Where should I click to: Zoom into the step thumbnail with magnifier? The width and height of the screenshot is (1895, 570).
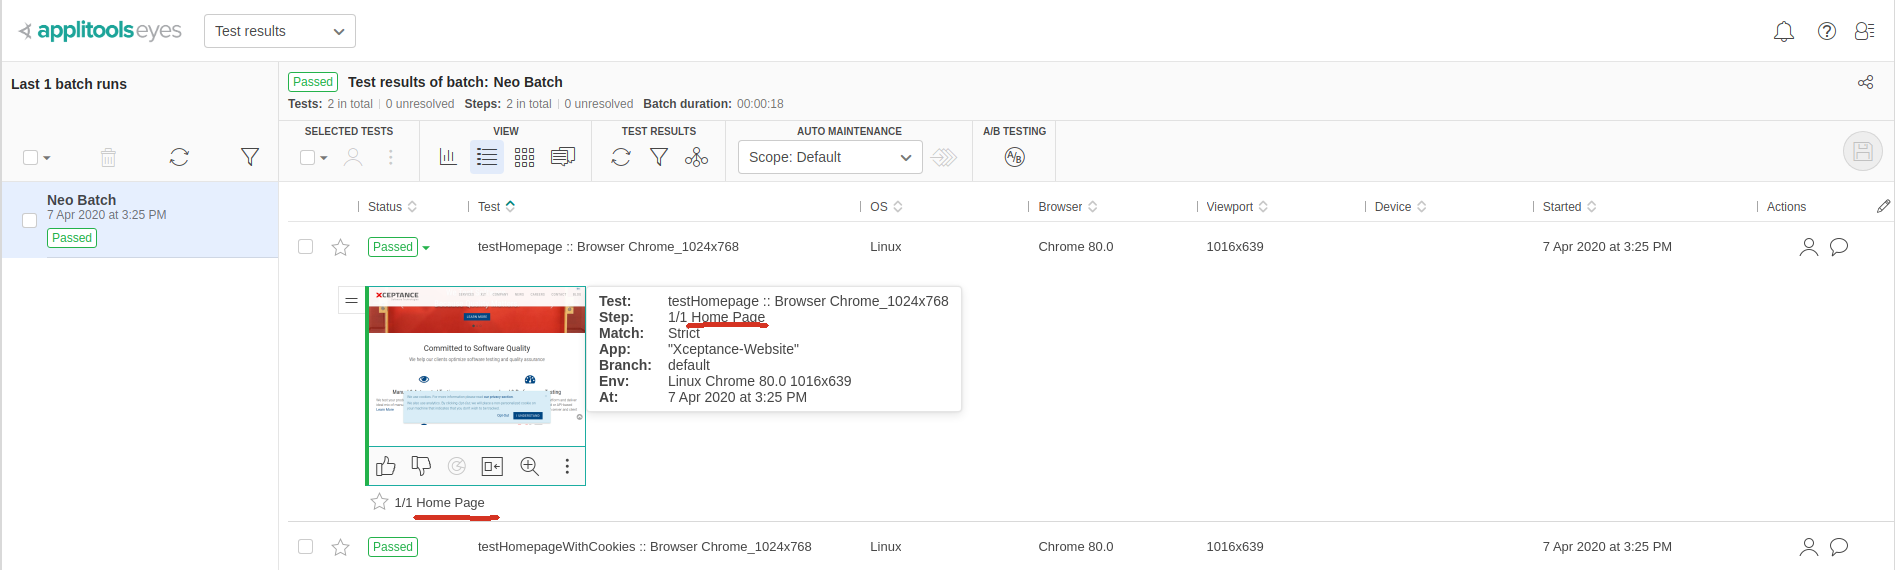pyautogui.click(x=529, y=466)
